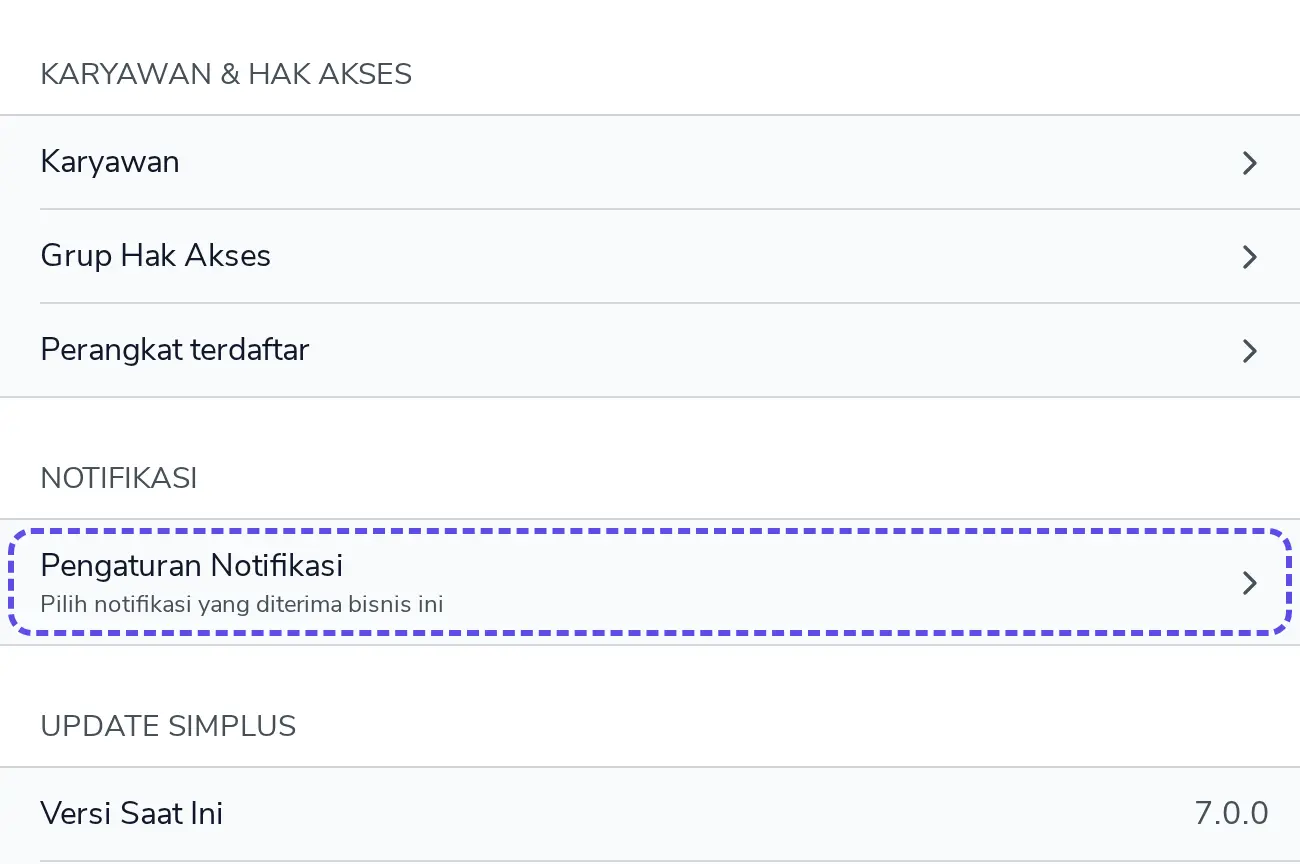Screen dimensions: 1300x864
Task: Tap the Versi Saat Ini label
Action: coord(132,813)
